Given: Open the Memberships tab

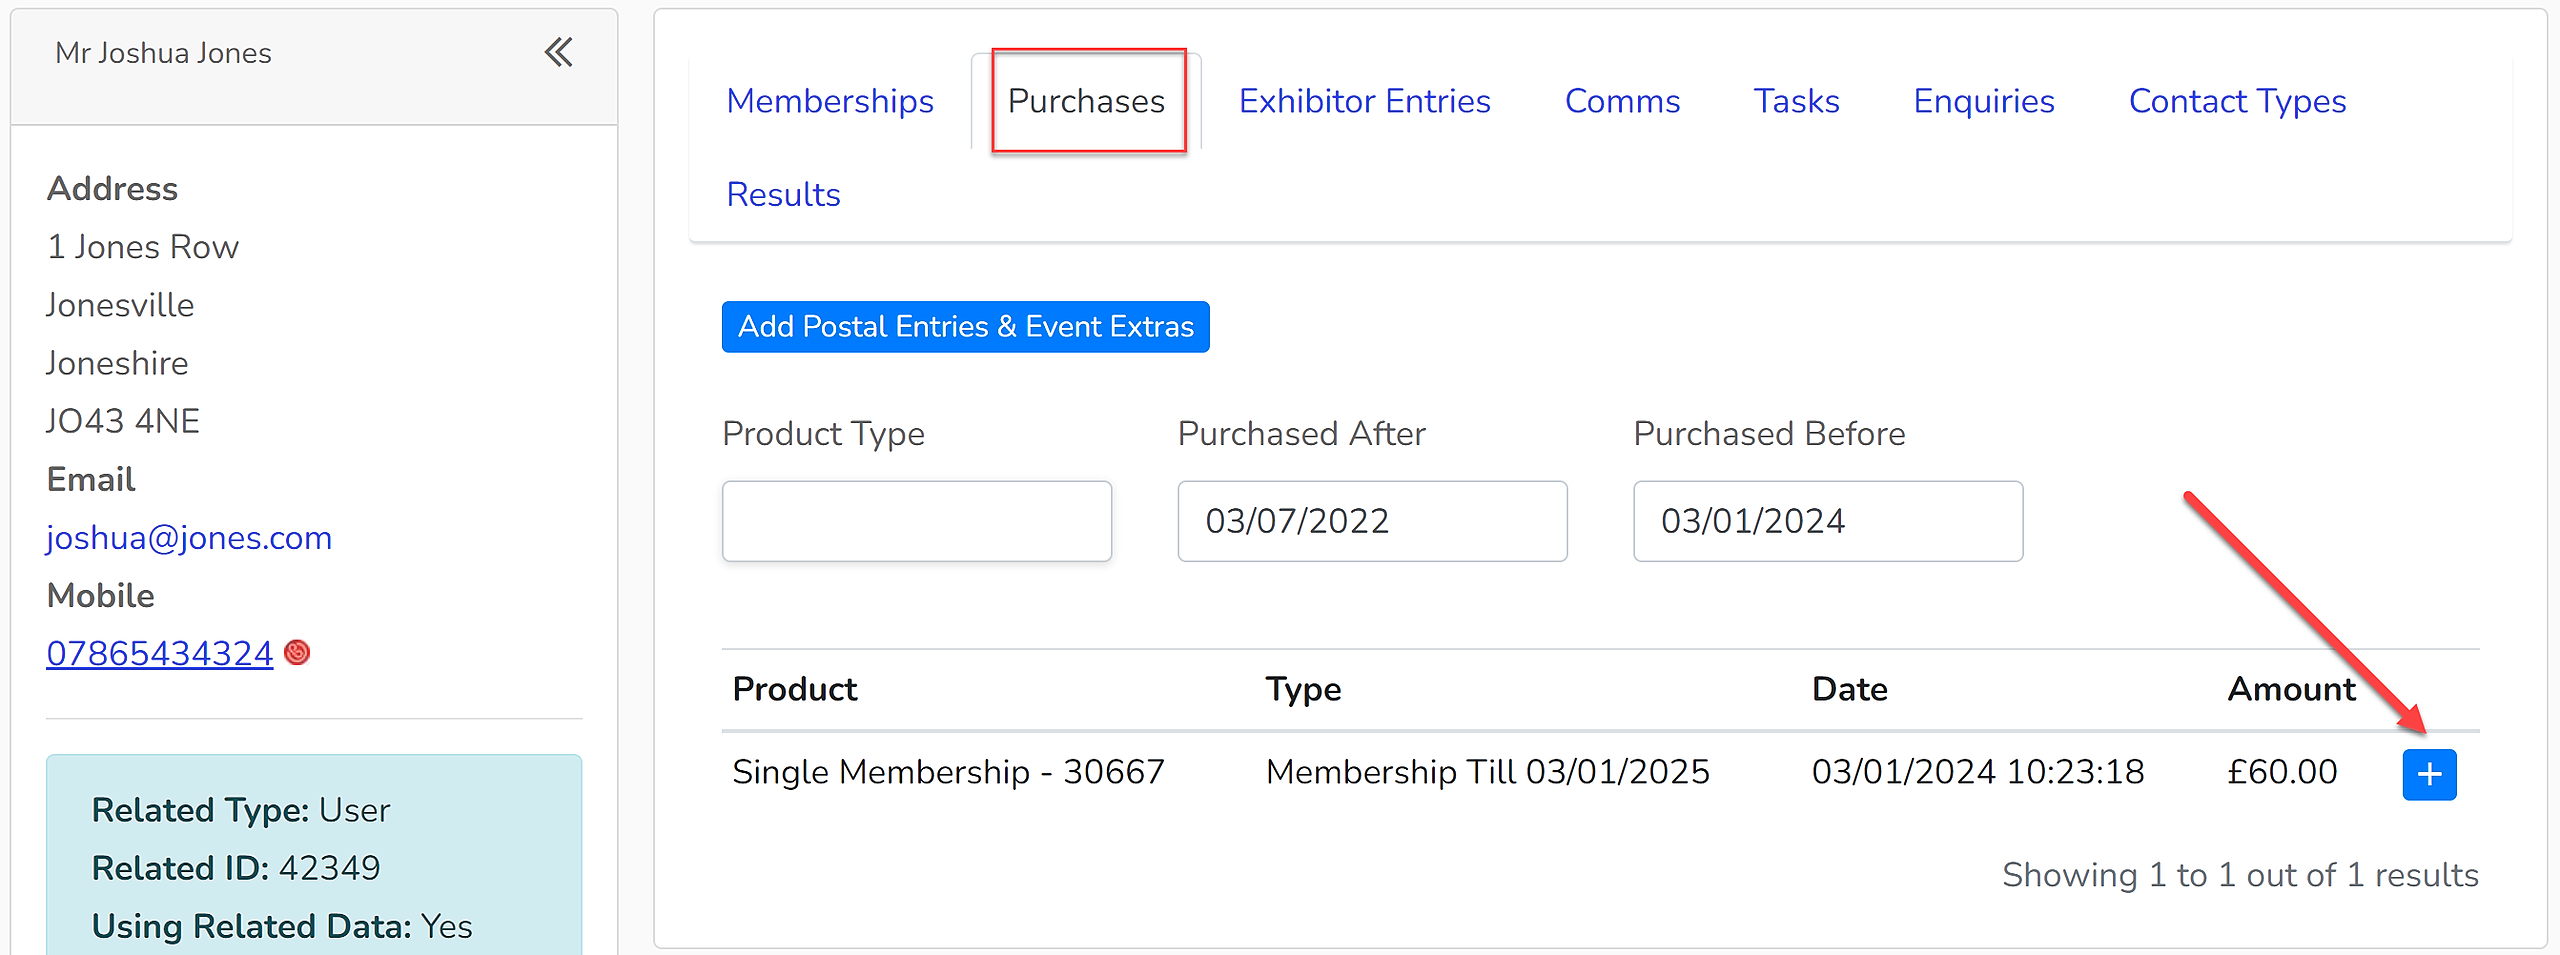Looking at the screenshot, I should (830, 101).
